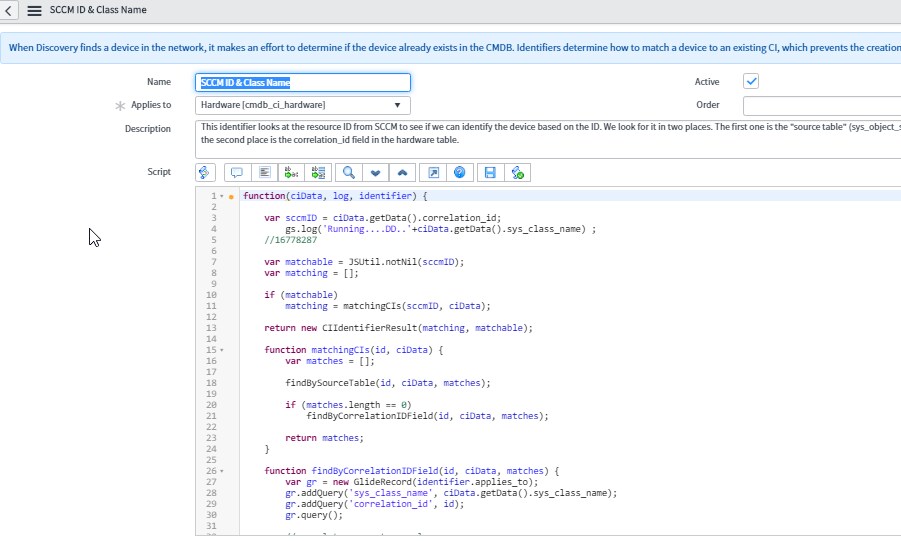Find previous occurrence with up chevron
Screen dimensions: 901x541
pos(402,172)
